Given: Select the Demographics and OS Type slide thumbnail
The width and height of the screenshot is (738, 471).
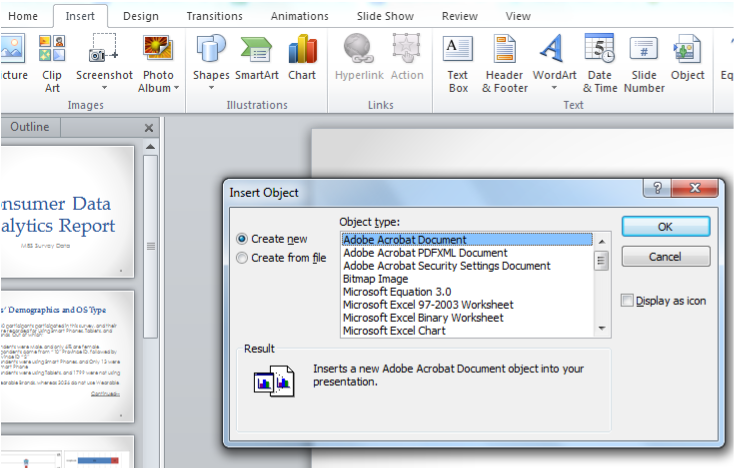Looking at the screenshot, I should point(67,356).
